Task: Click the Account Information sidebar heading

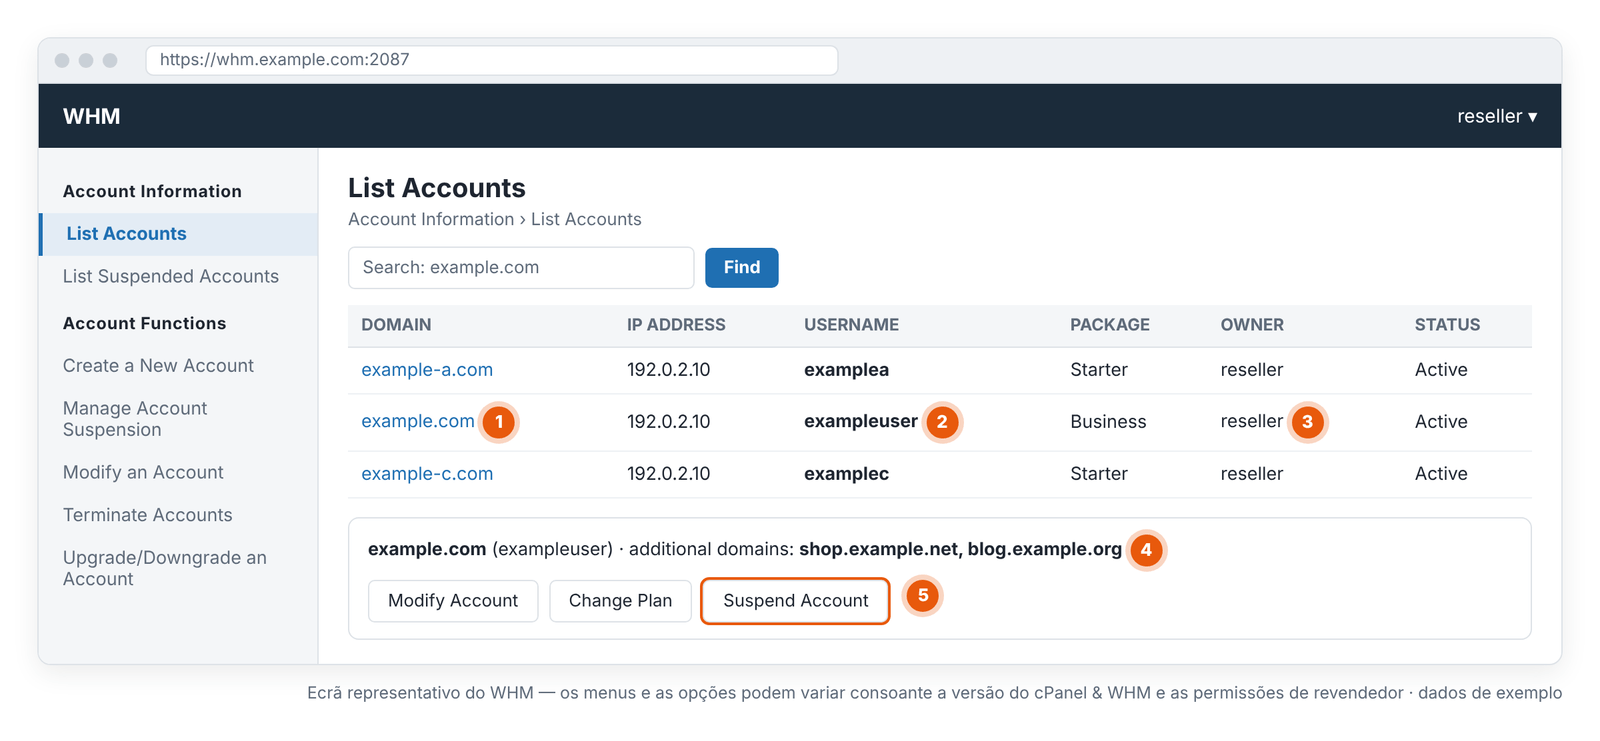Action: click(x=152, y=192)
